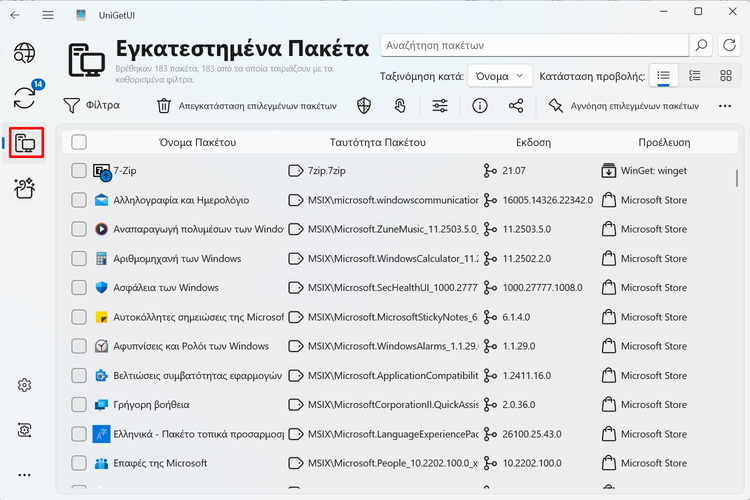
Task: Select the Ασφάλεια των Windows checkbox
Action: pos(79,288)
